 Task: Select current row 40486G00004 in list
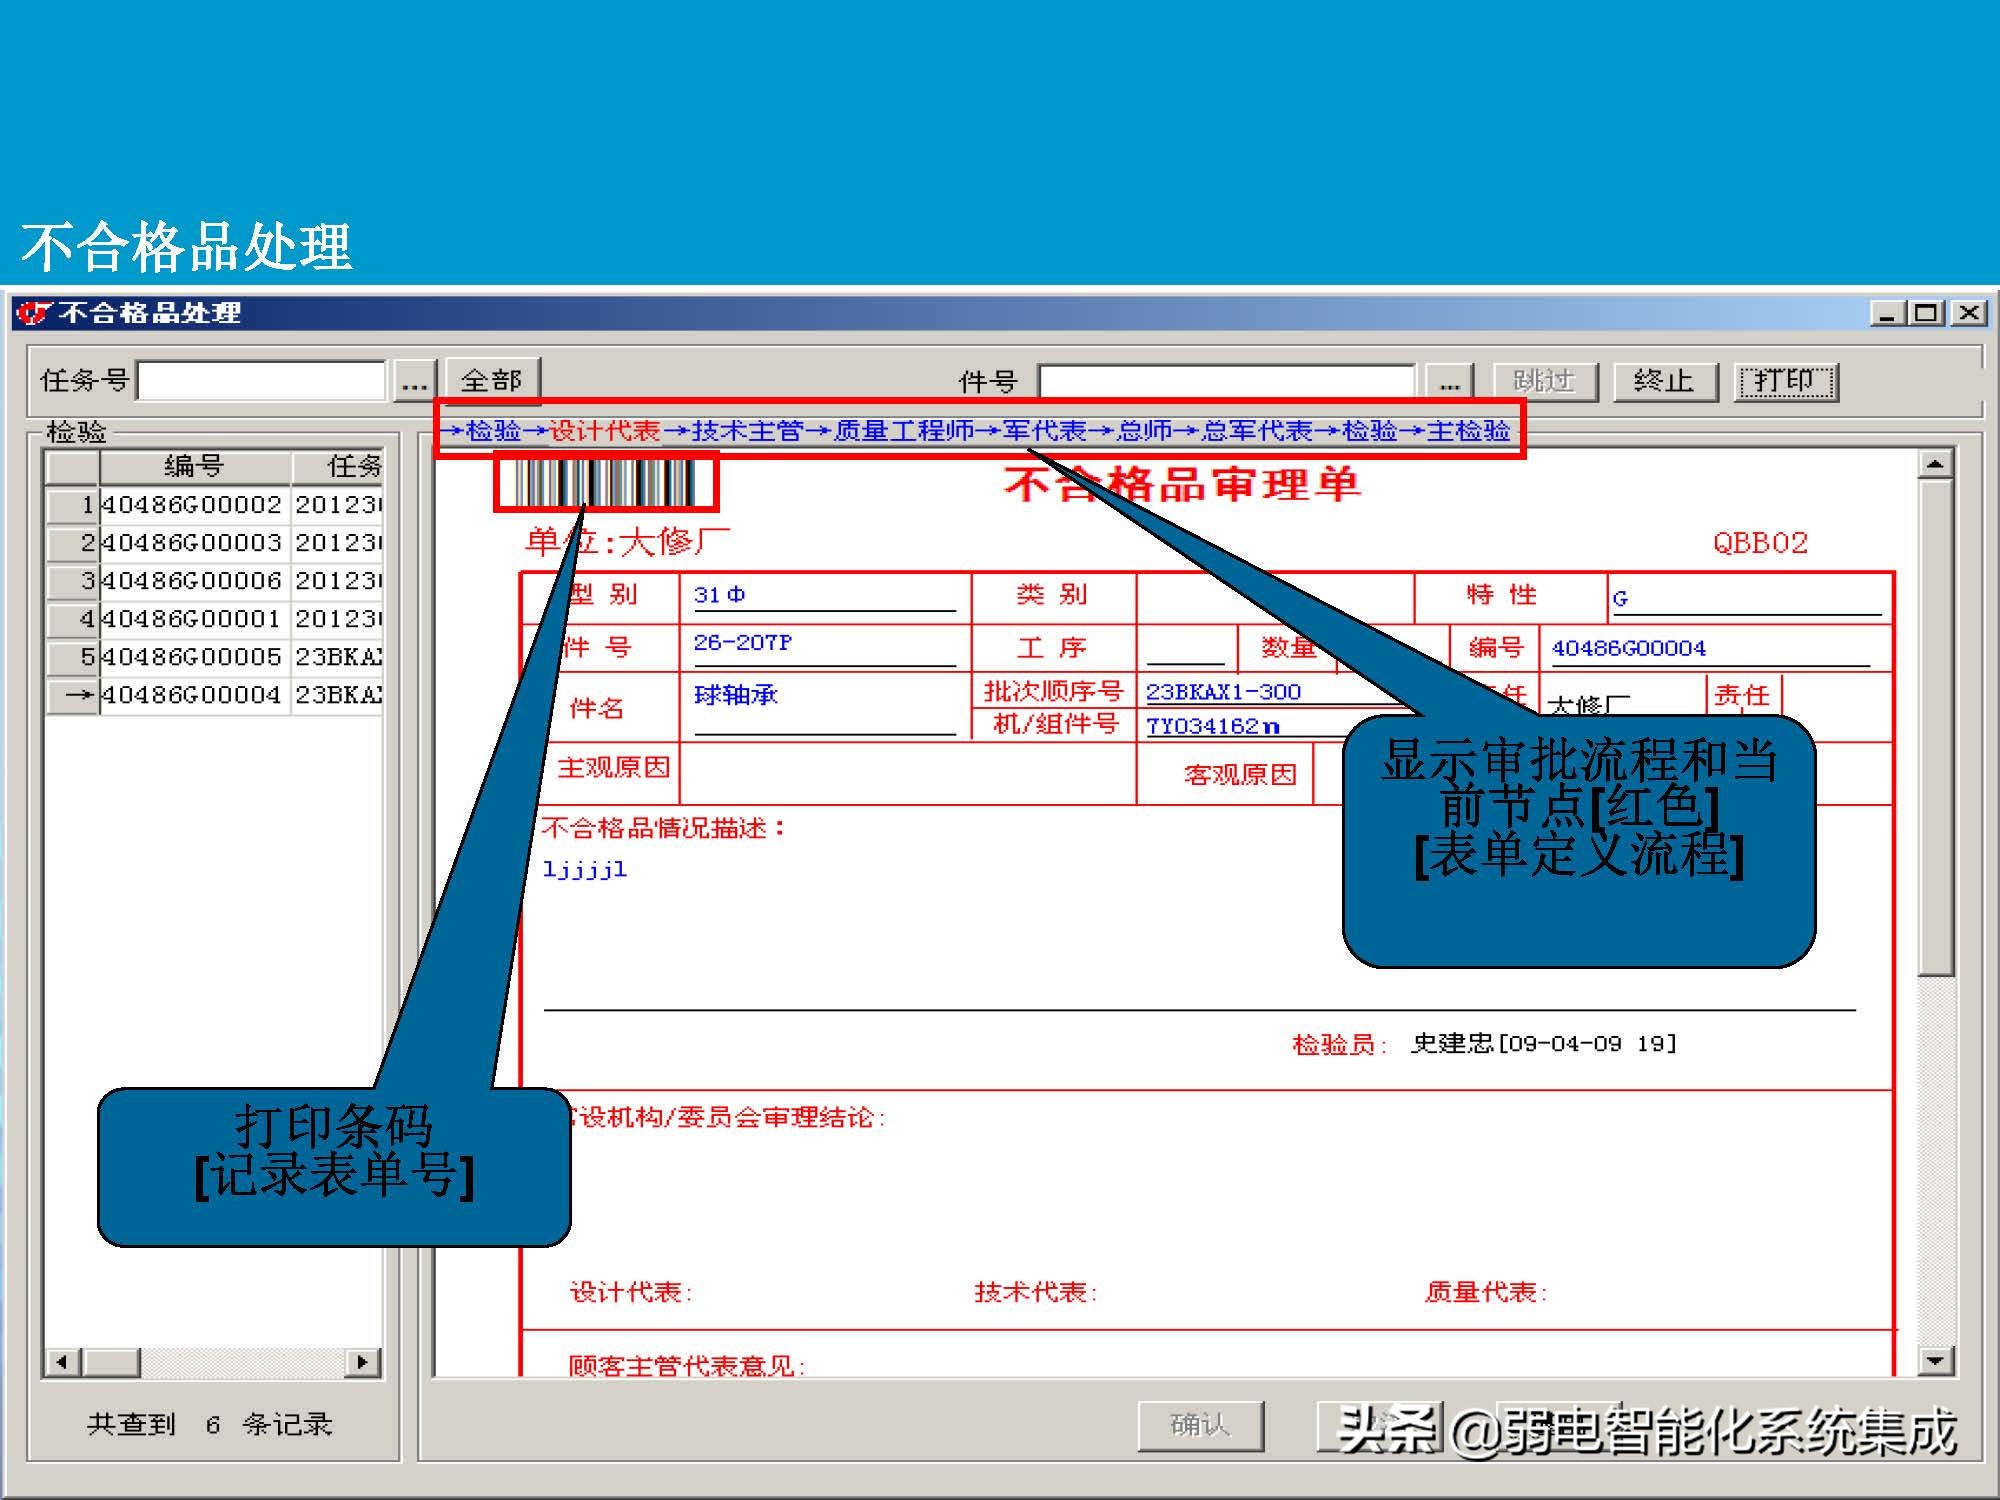(214, 695)
